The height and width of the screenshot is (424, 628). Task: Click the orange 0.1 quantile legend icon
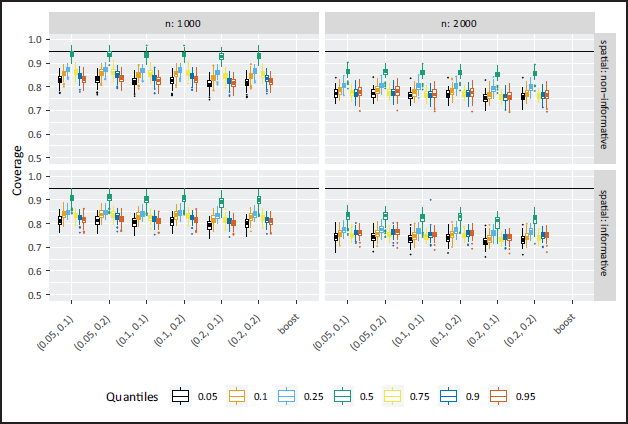click(236, 396)
